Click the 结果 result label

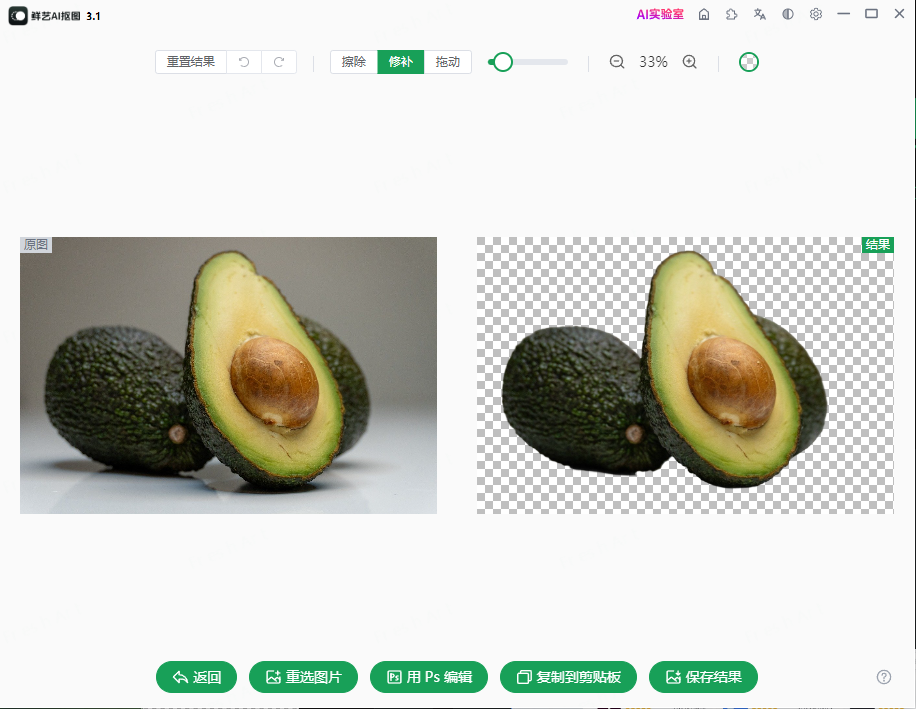(x=877, y=245)
